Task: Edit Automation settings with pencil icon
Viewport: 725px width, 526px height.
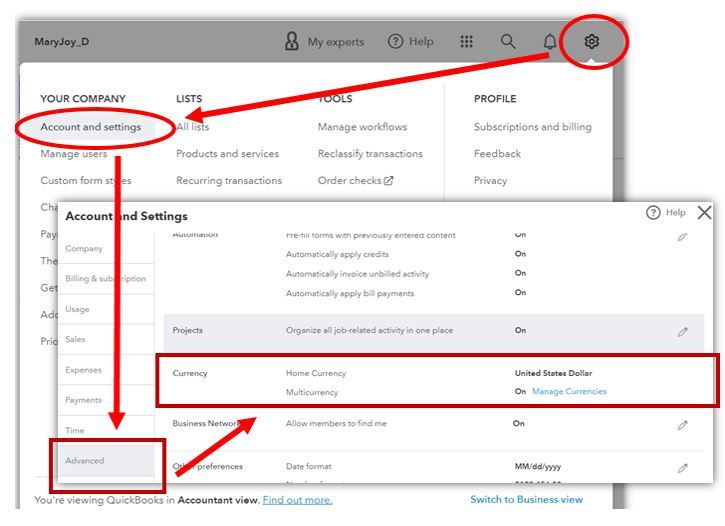Action: tap(682, 237)
